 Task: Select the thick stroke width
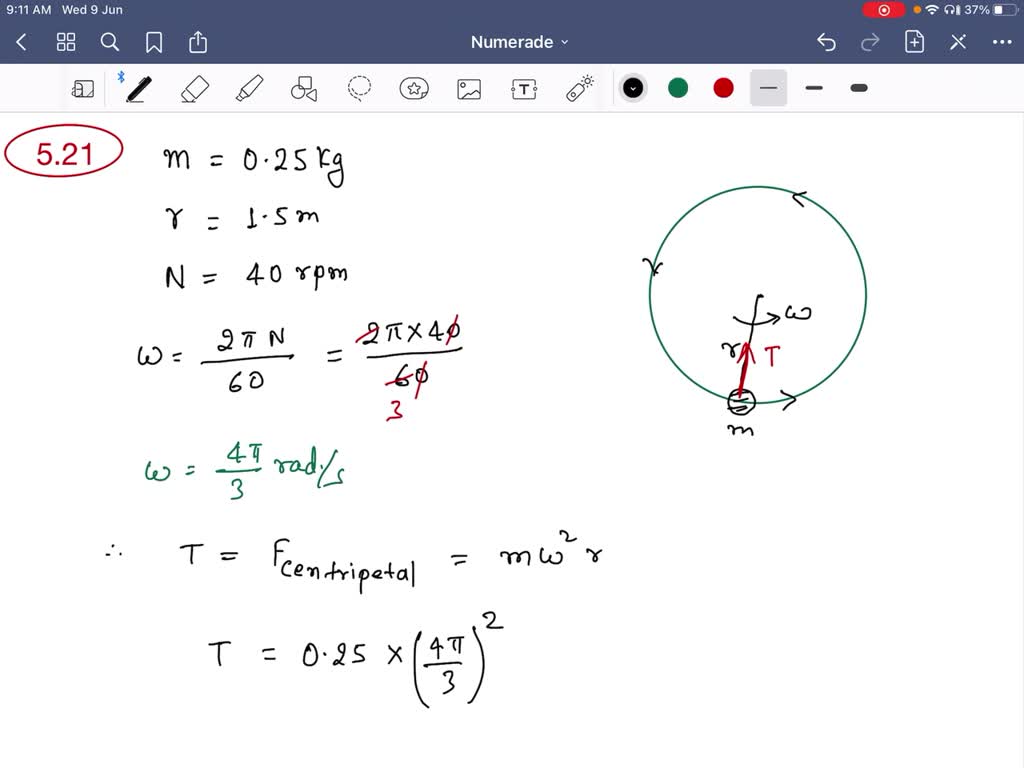pos(858,88)
